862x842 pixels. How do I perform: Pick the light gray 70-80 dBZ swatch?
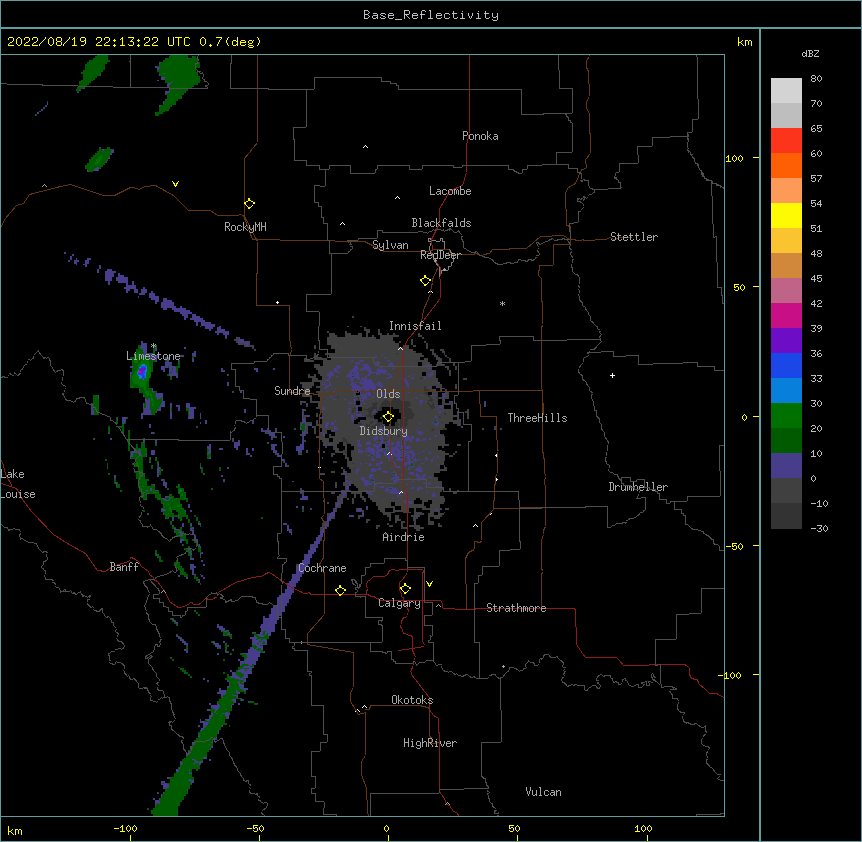pos(786,91)
